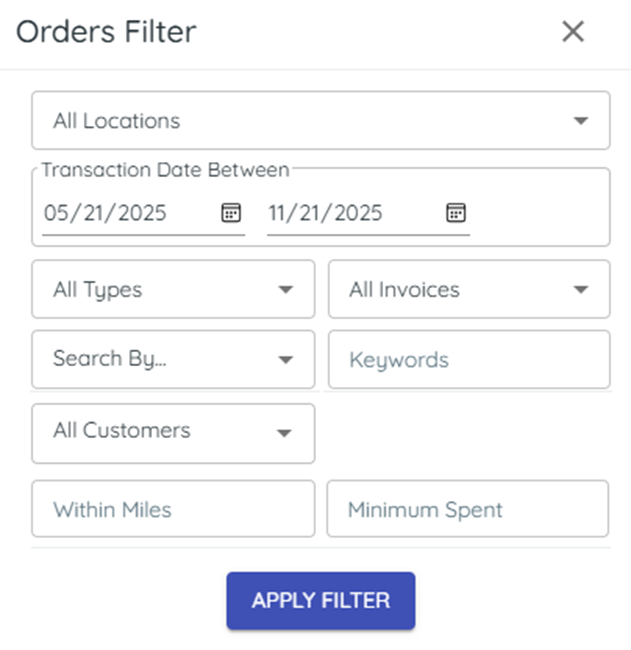Click the Transaction Date Between label
This screenshot has width=631, height=650.
(x=165, y=170)
